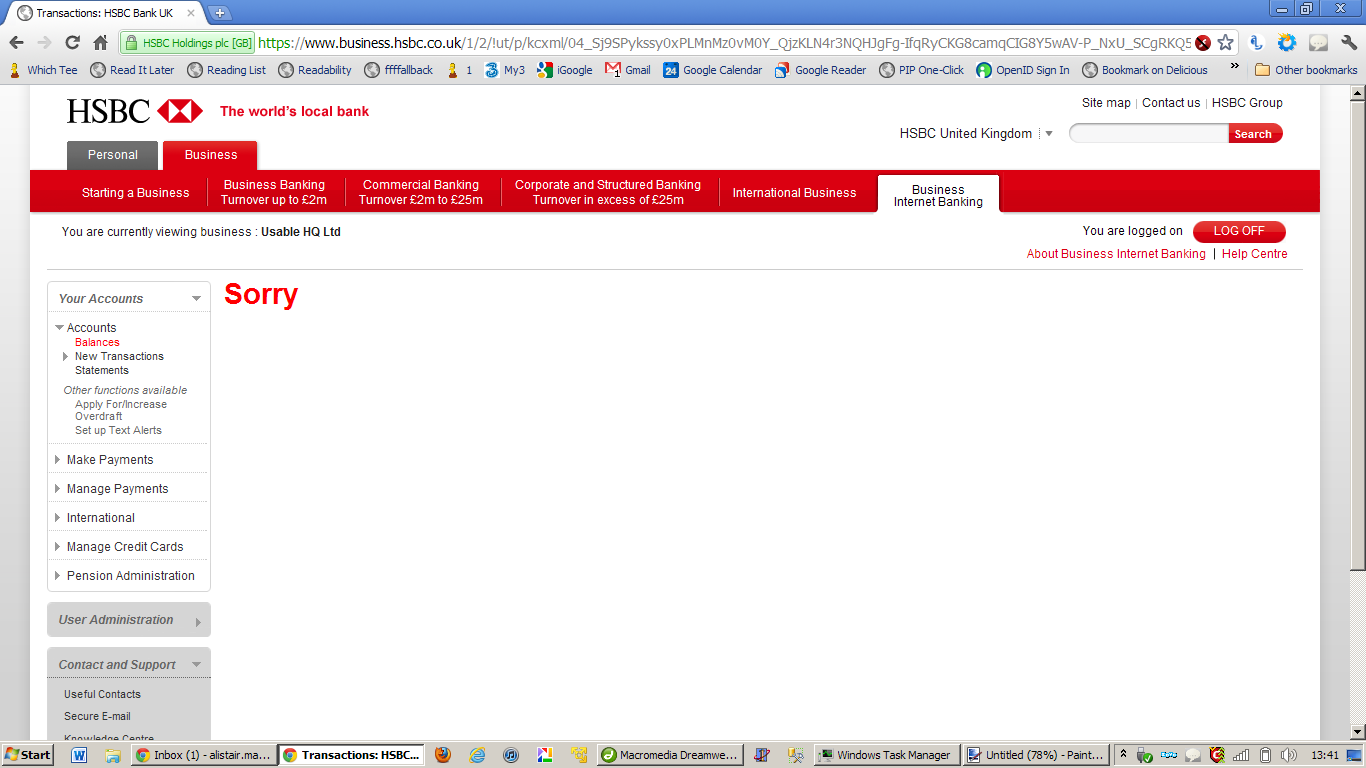Screen dimensions: 1366x768
Task: Open the Google Calendar bookmark
Action: point(712,70)
